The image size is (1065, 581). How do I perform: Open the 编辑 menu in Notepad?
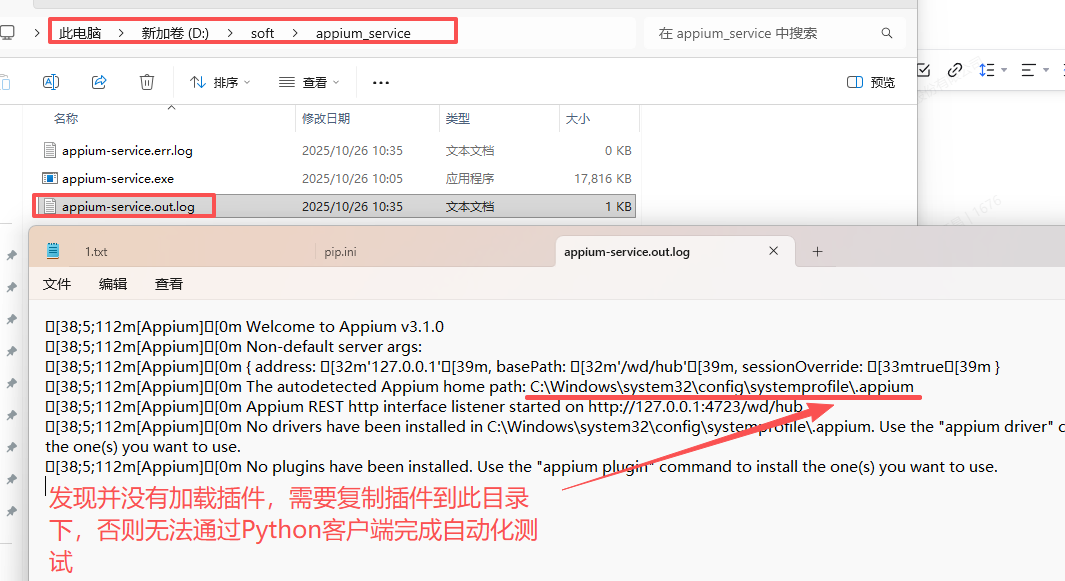(x=113, y=284)
